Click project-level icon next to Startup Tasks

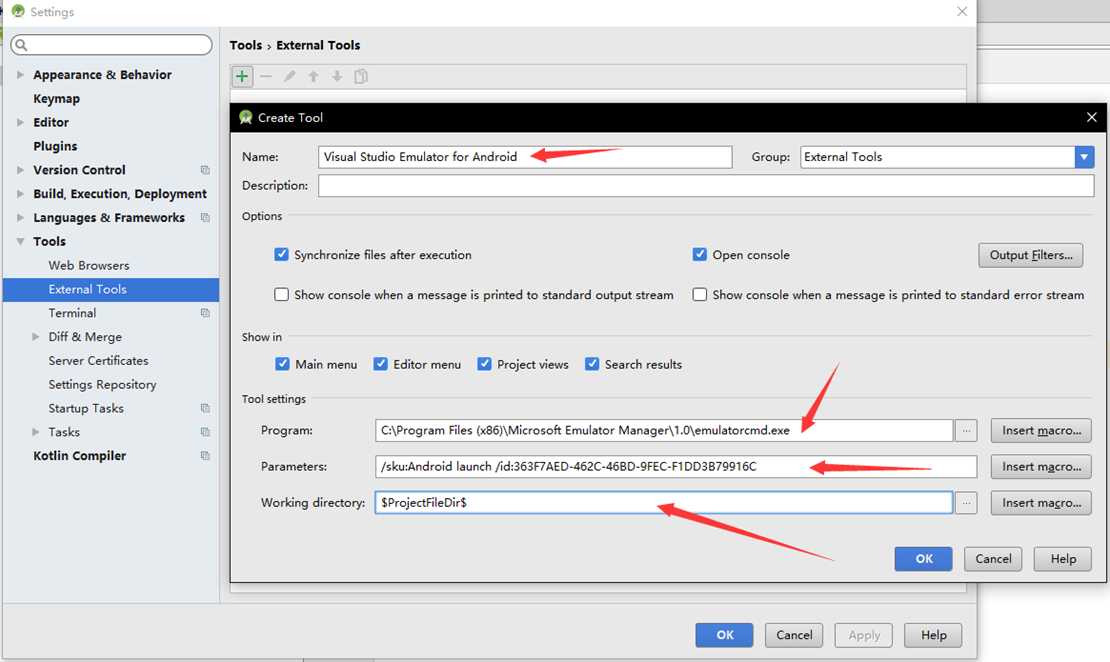pos(205,409)
